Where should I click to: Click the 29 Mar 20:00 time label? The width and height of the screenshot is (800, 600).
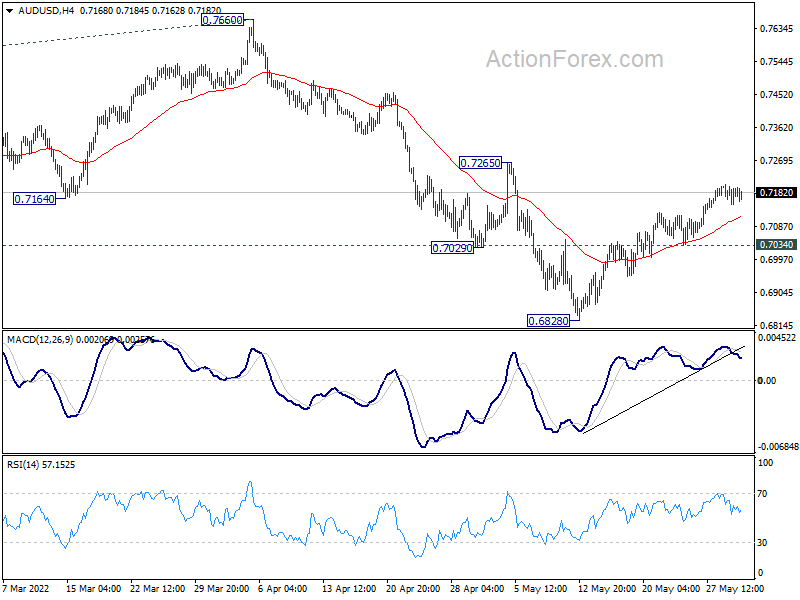222,589
